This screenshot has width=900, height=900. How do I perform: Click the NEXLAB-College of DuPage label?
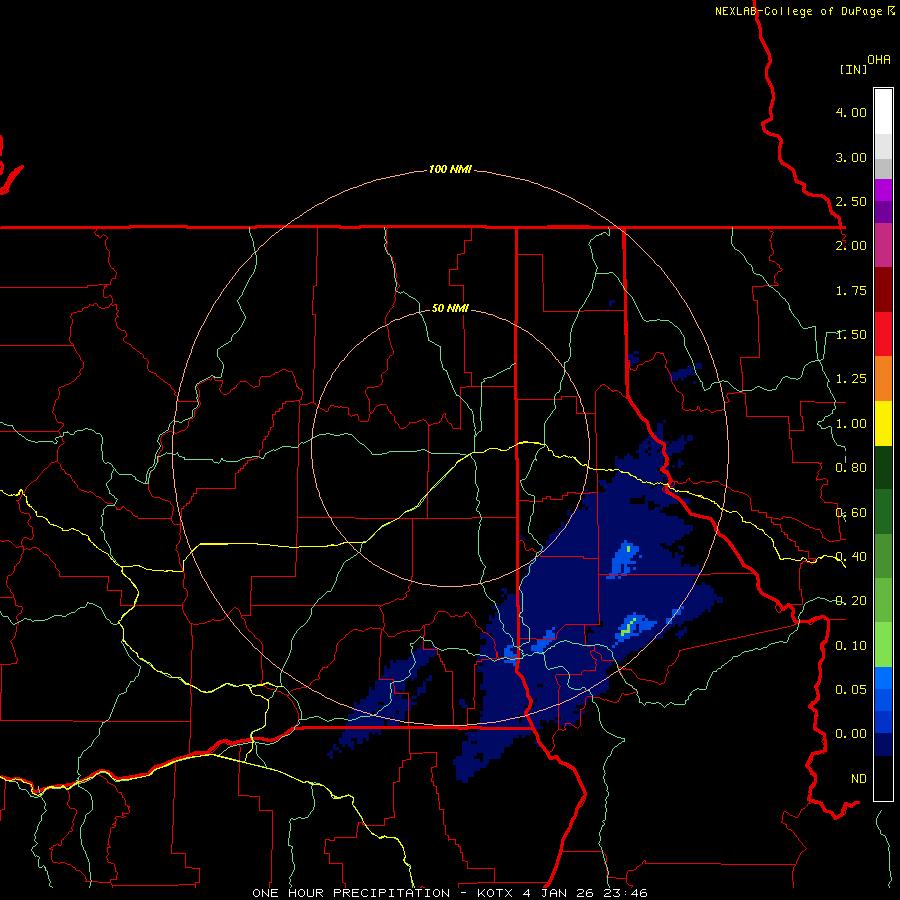tap(801, 11)
